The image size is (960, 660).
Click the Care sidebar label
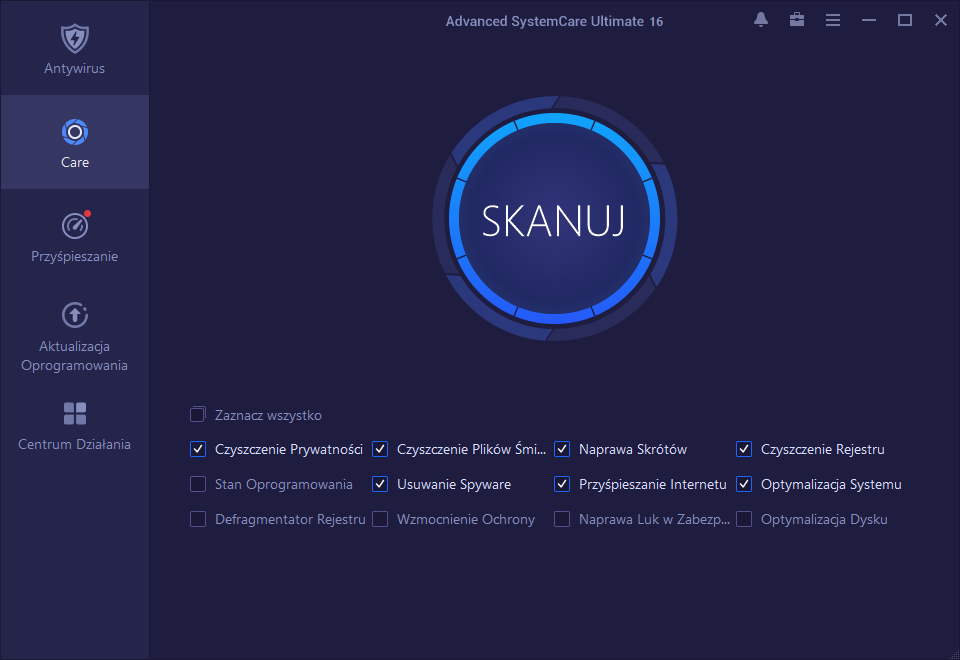75,162
